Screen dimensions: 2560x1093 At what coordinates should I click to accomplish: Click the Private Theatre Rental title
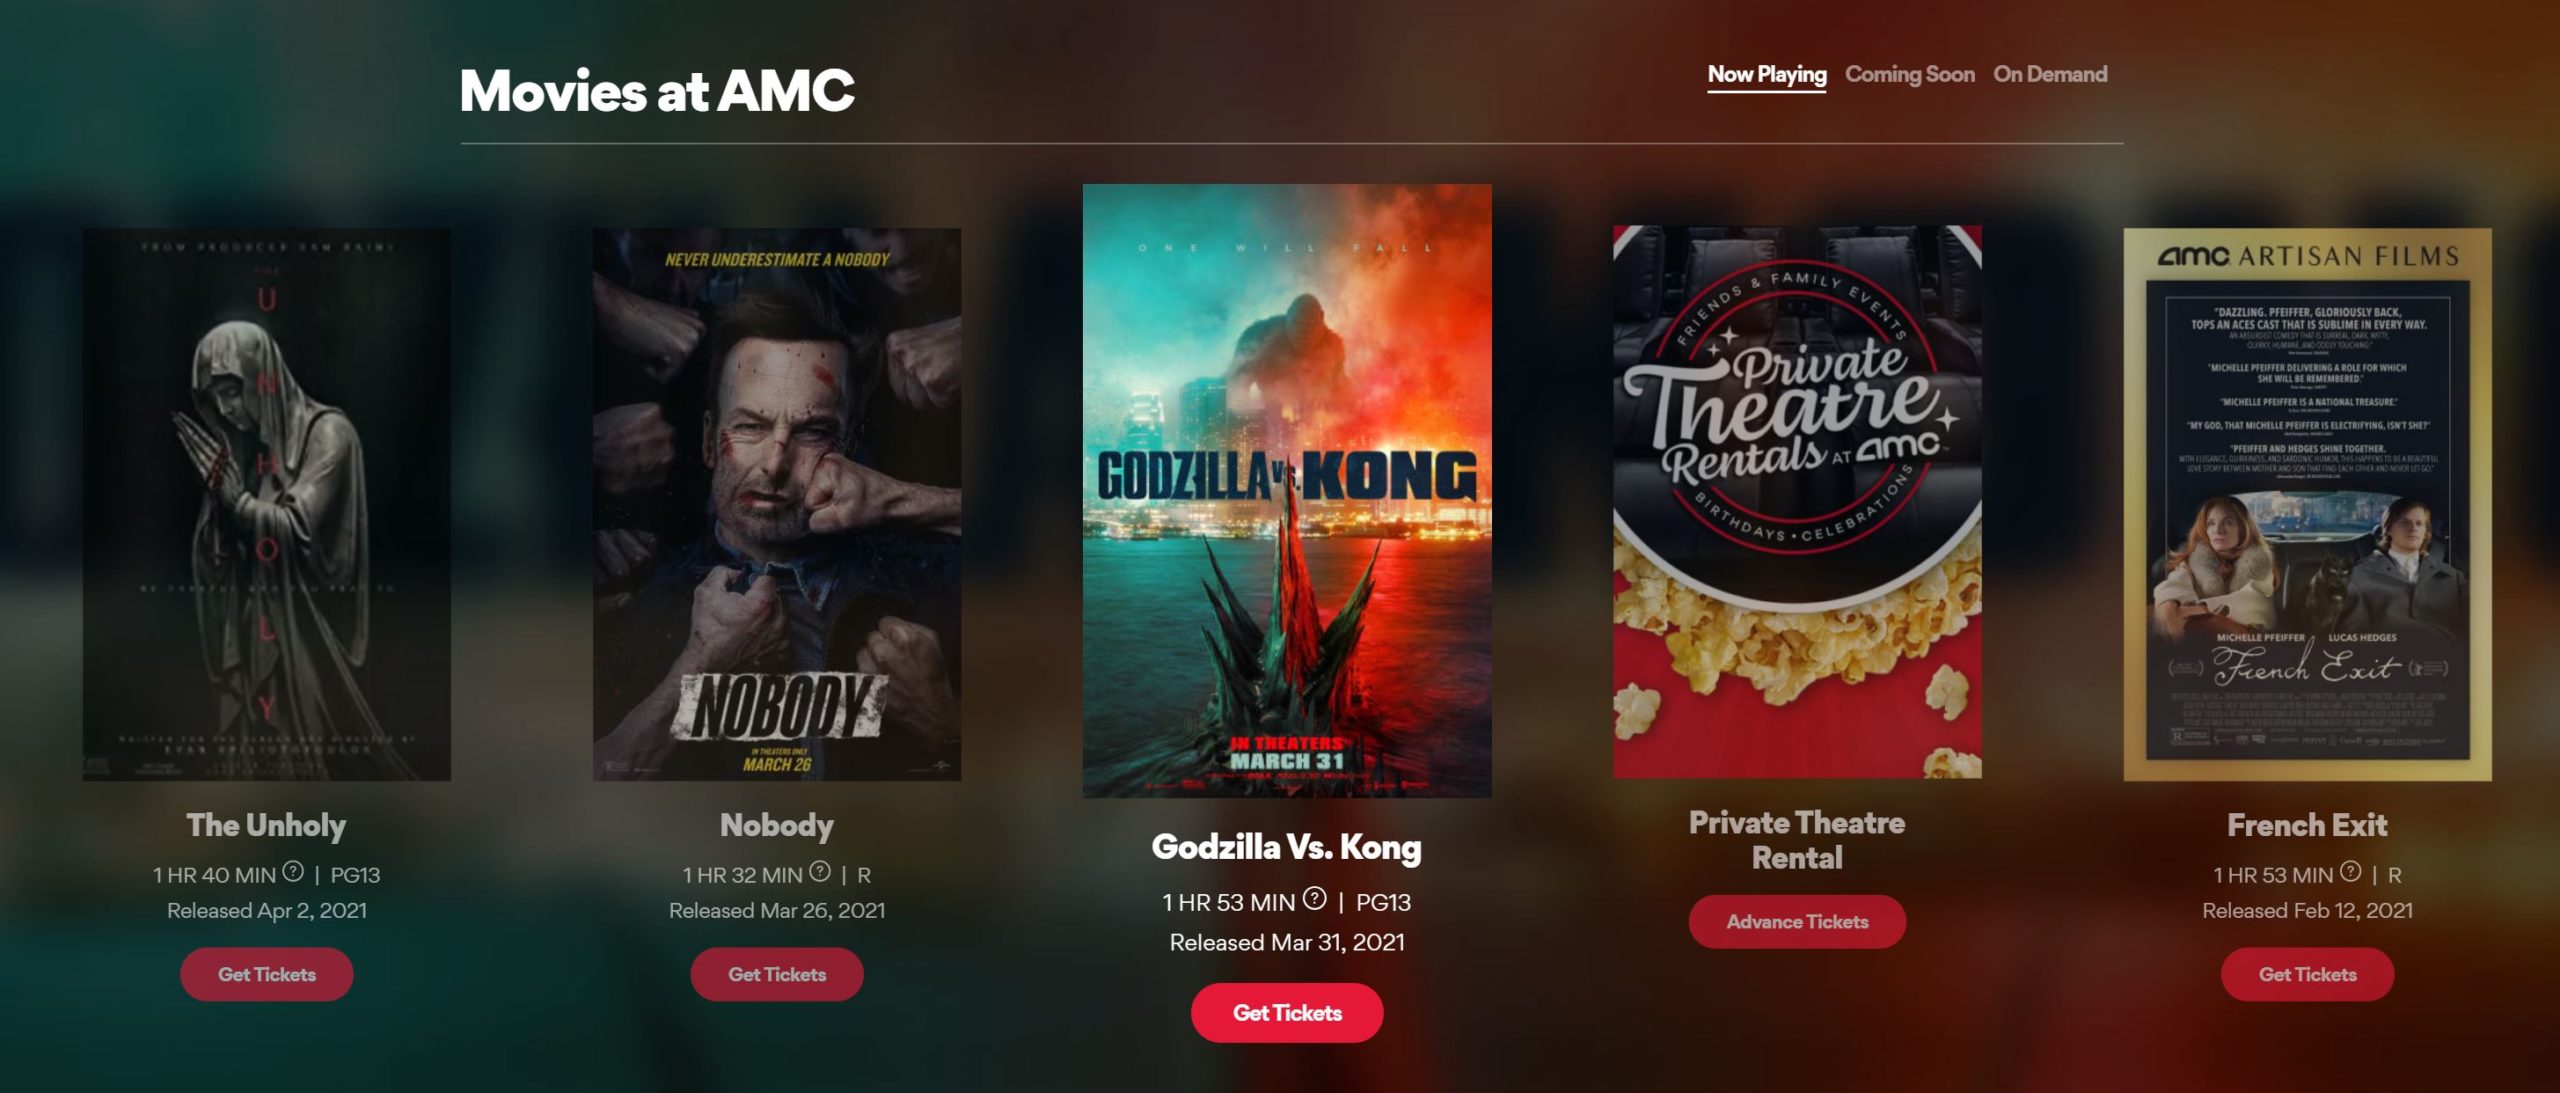coord(1797,840)
